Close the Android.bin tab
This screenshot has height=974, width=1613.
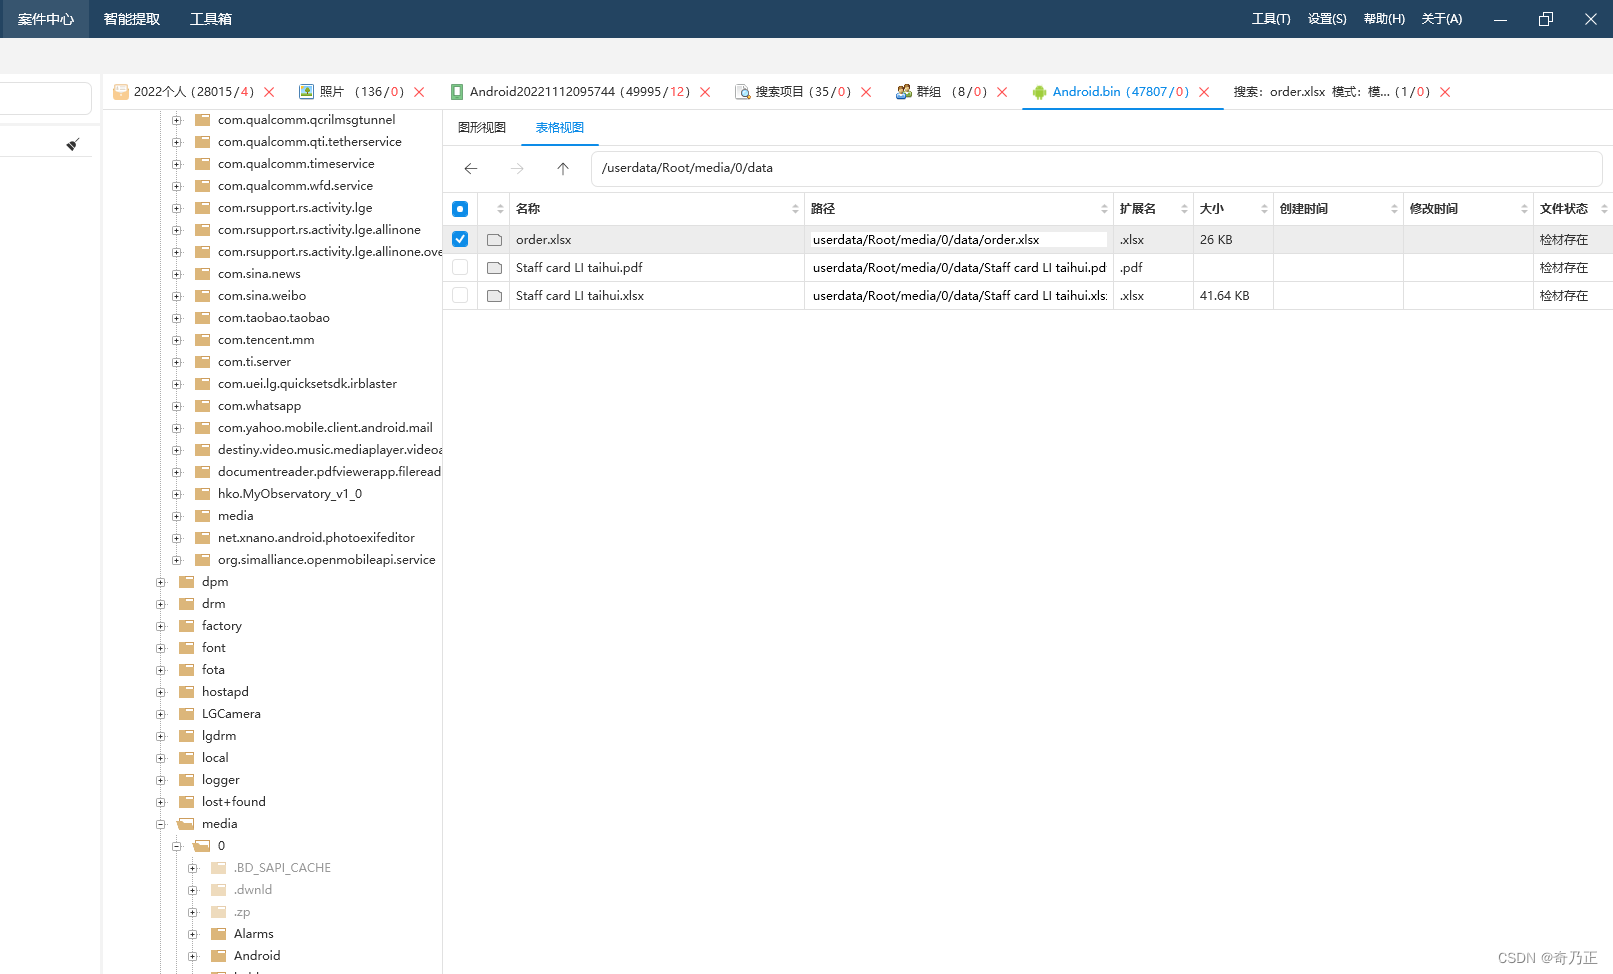1204,92
